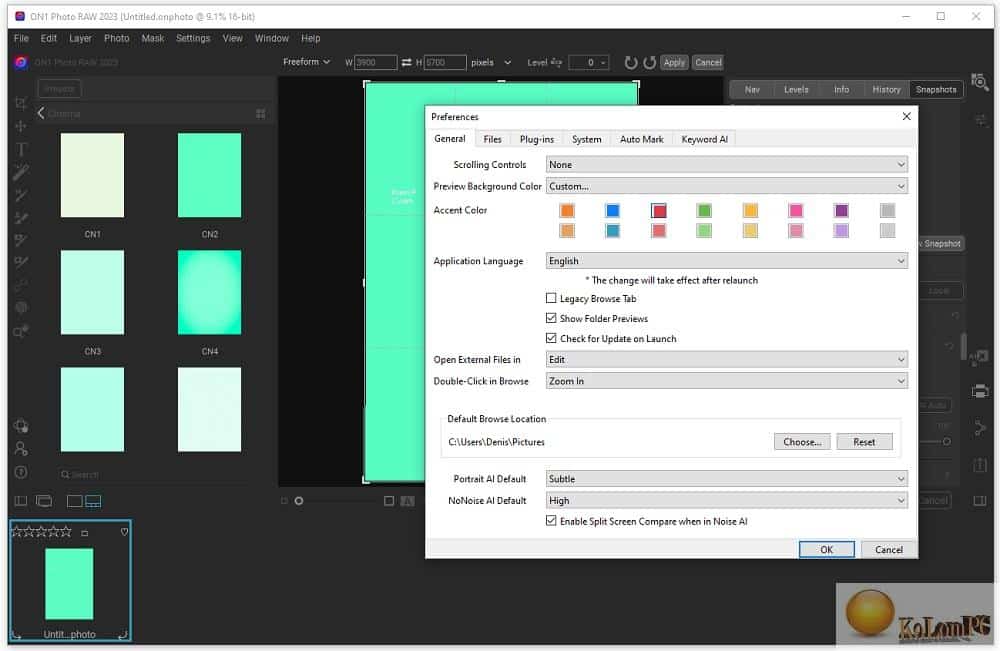Pick the blue accent color swatch

click(x=613, y=210)
